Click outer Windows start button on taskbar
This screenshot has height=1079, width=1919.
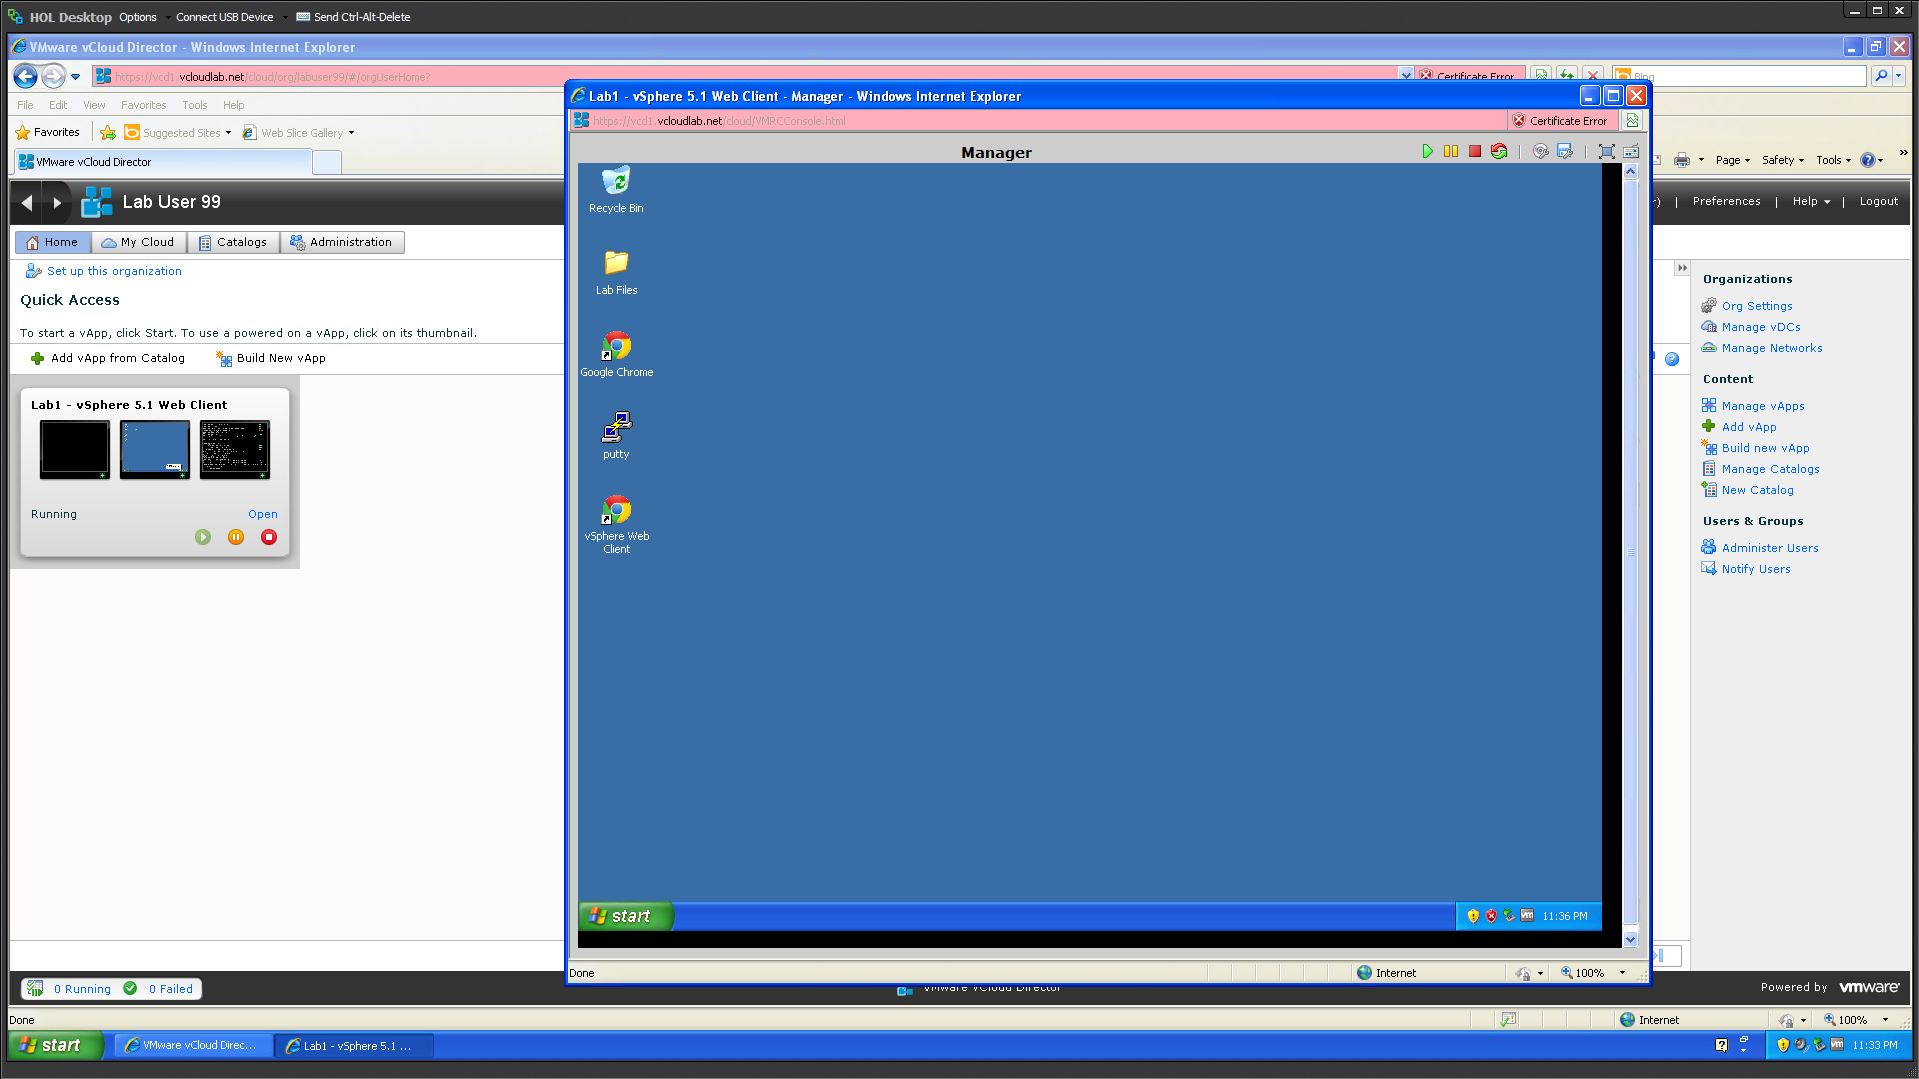[x=56, y=1045]
